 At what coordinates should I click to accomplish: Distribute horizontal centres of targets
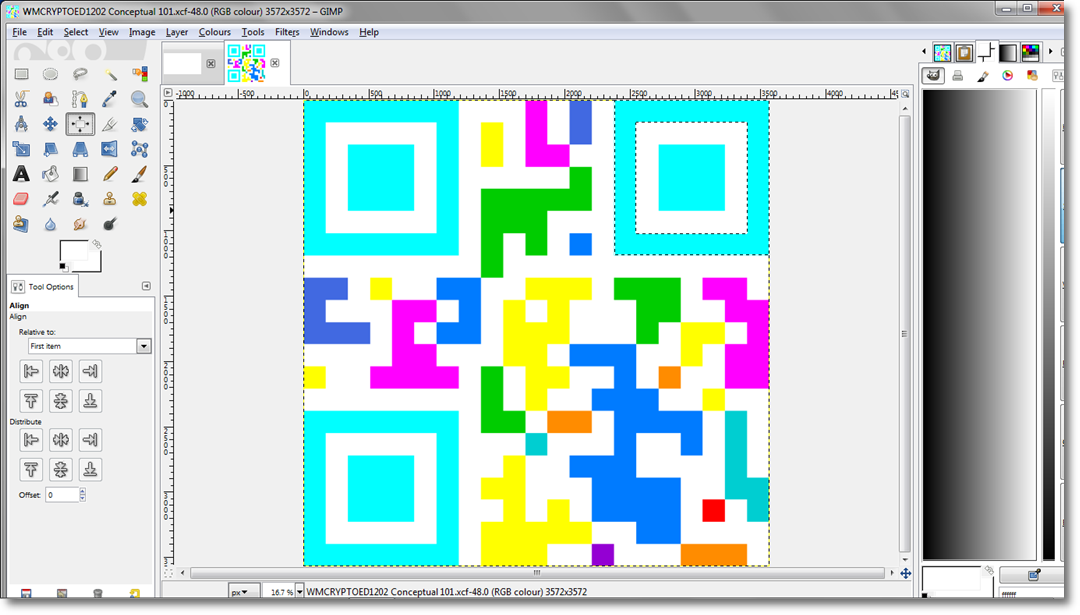coord(61,439)
